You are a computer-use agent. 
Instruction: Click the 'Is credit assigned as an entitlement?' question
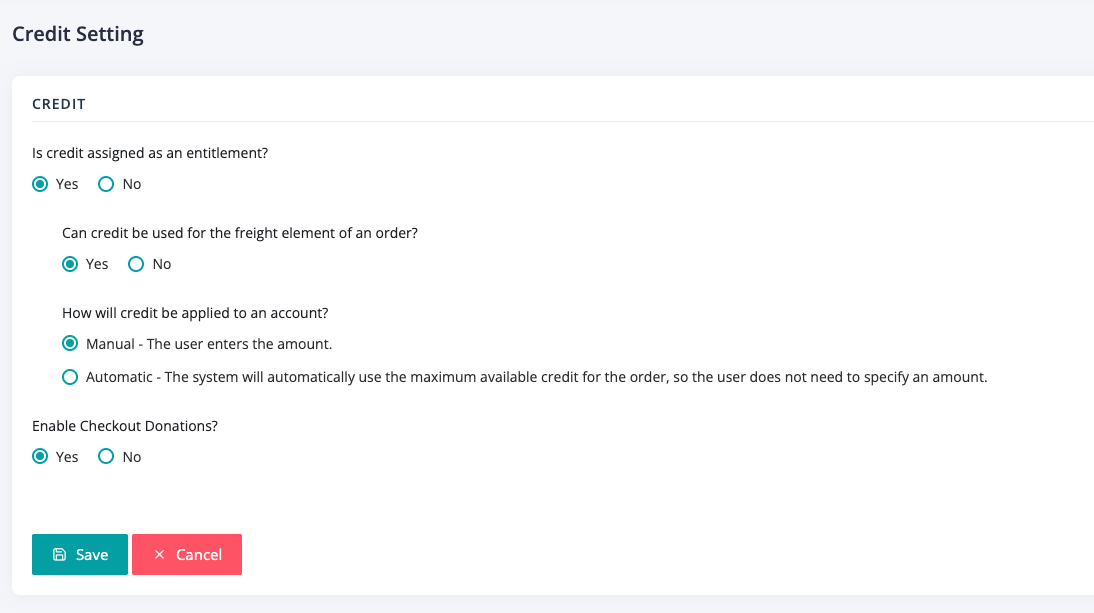pos(150,153)
